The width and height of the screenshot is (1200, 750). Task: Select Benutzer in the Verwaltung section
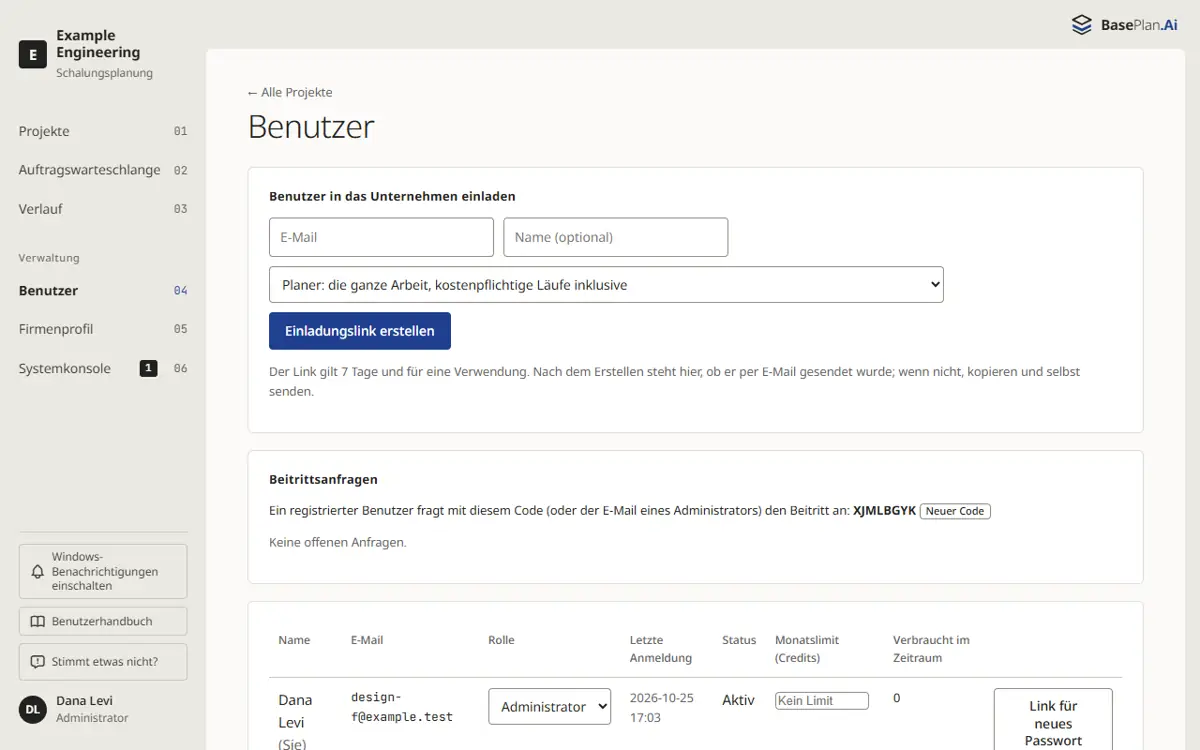(103, 291)
